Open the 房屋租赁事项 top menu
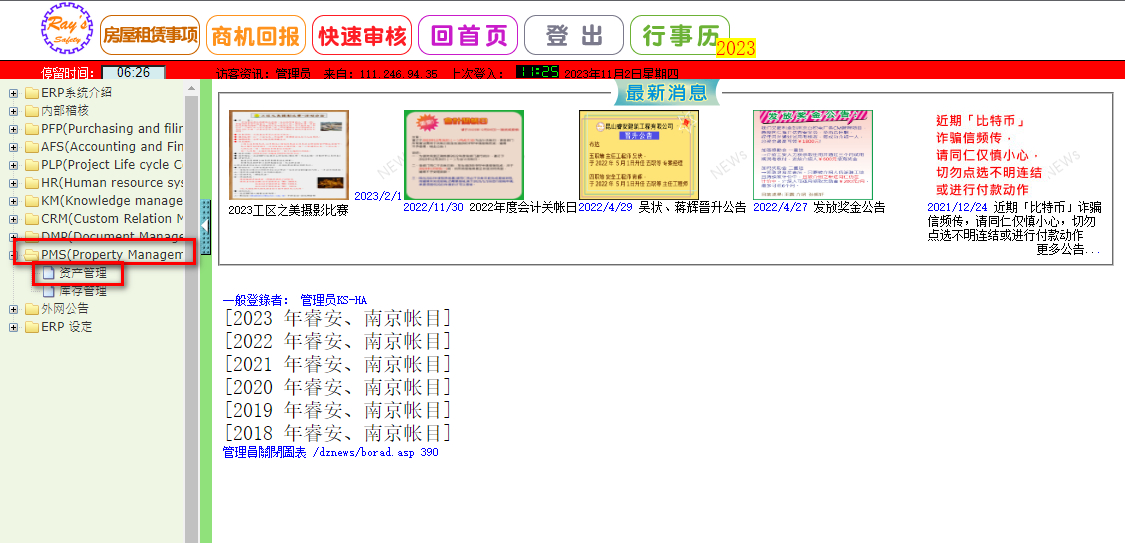Screen dimensions: 1125x543 (151, 35)
